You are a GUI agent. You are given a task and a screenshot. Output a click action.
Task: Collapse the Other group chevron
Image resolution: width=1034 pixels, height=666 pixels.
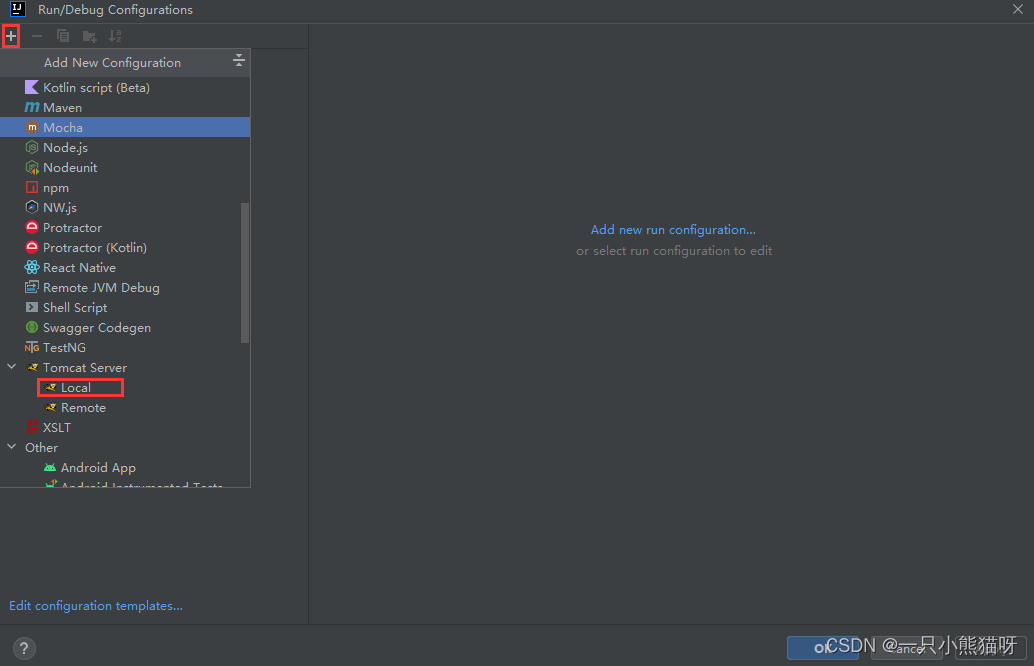[x=12, y=446]
